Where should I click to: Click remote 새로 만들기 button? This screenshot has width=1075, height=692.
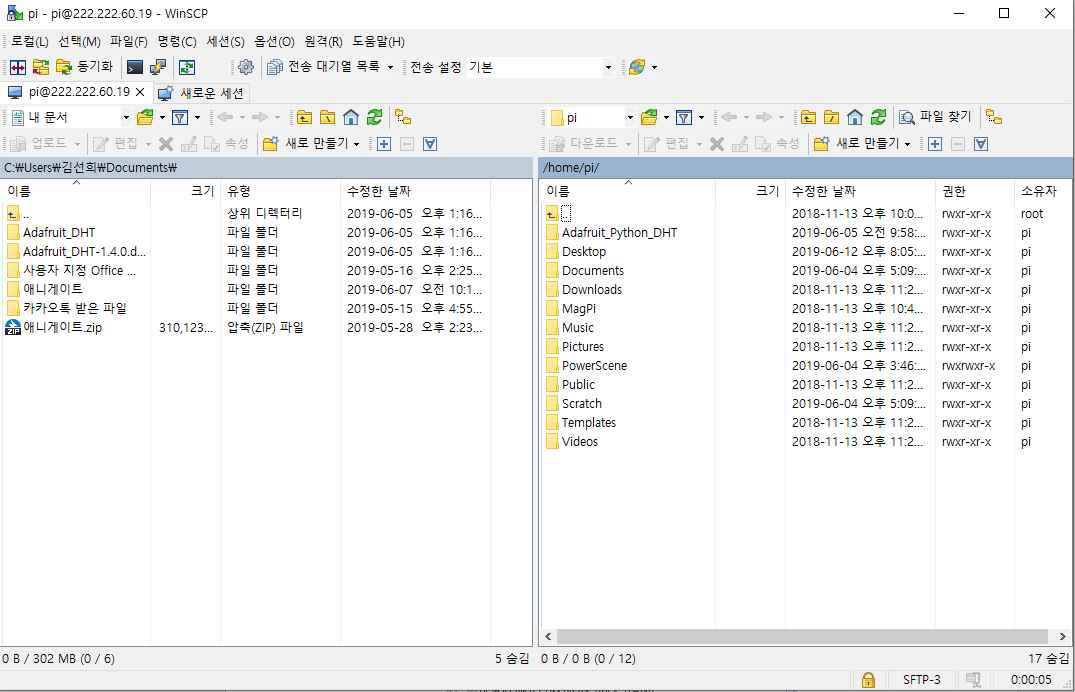(862, 143)
